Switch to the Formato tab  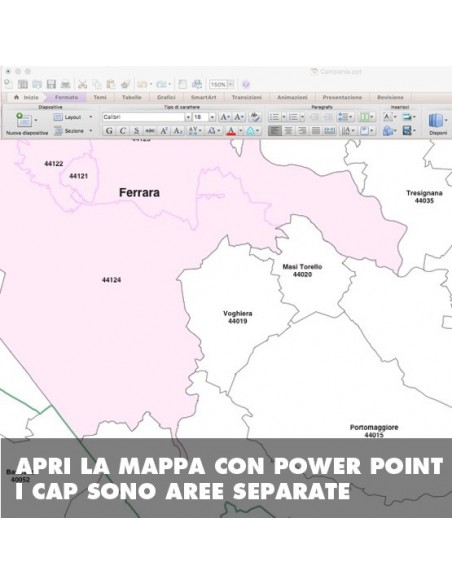[66, 97]
